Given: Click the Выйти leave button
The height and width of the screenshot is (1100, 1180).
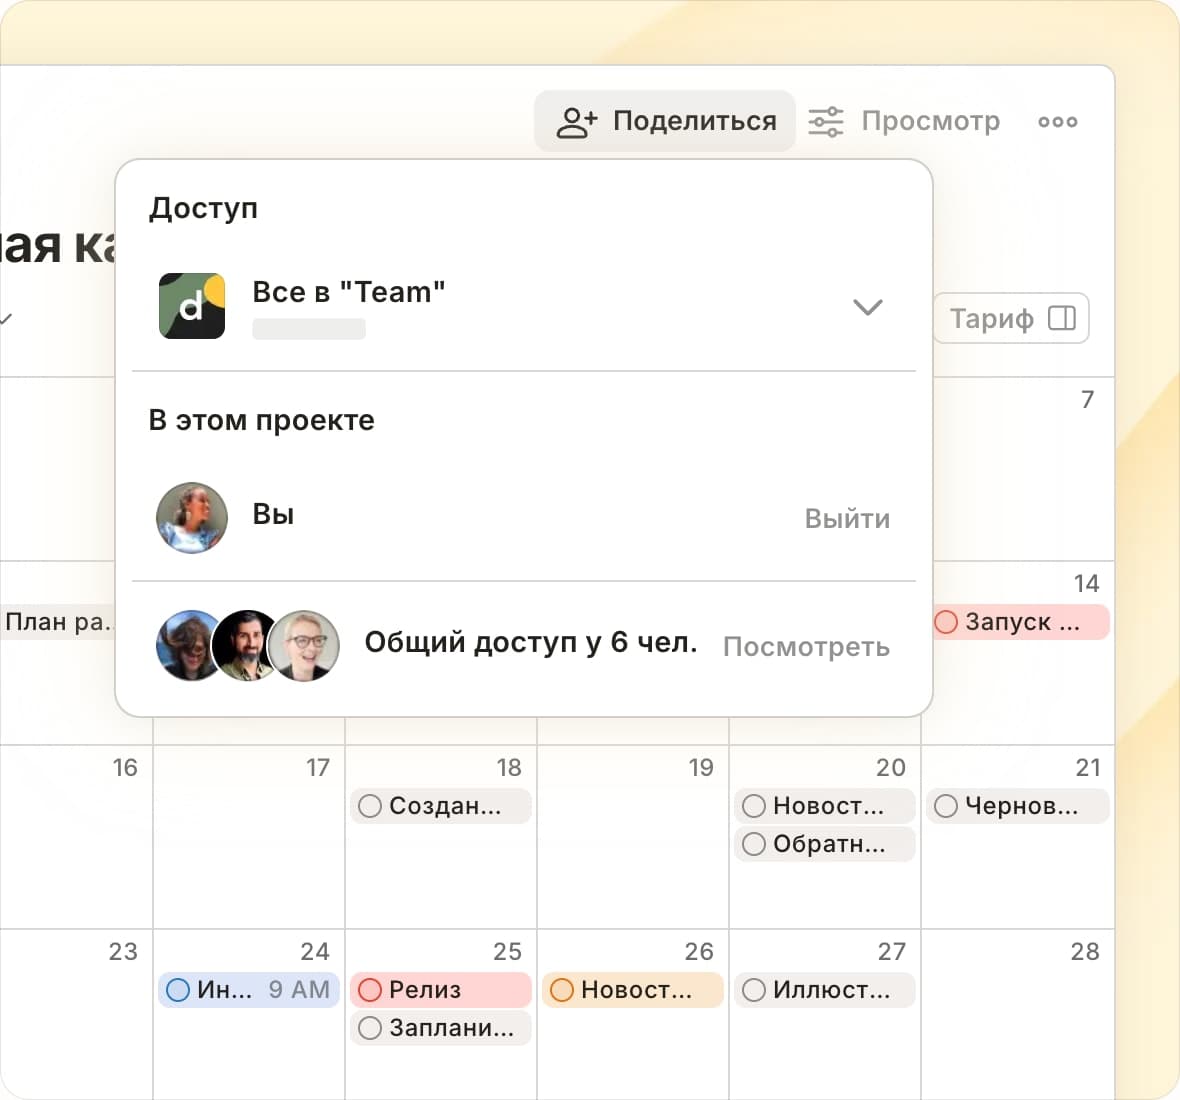Looking at the screenshot, I should pos(847,519).
